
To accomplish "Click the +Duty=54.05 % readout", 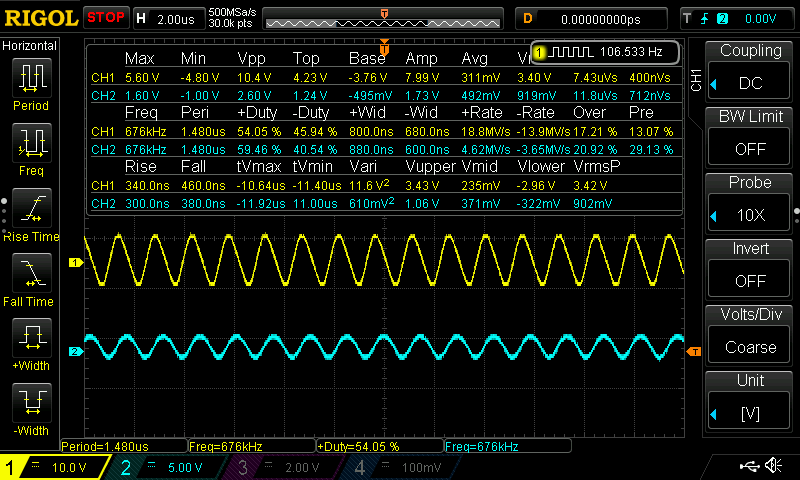I will (380, 446).
